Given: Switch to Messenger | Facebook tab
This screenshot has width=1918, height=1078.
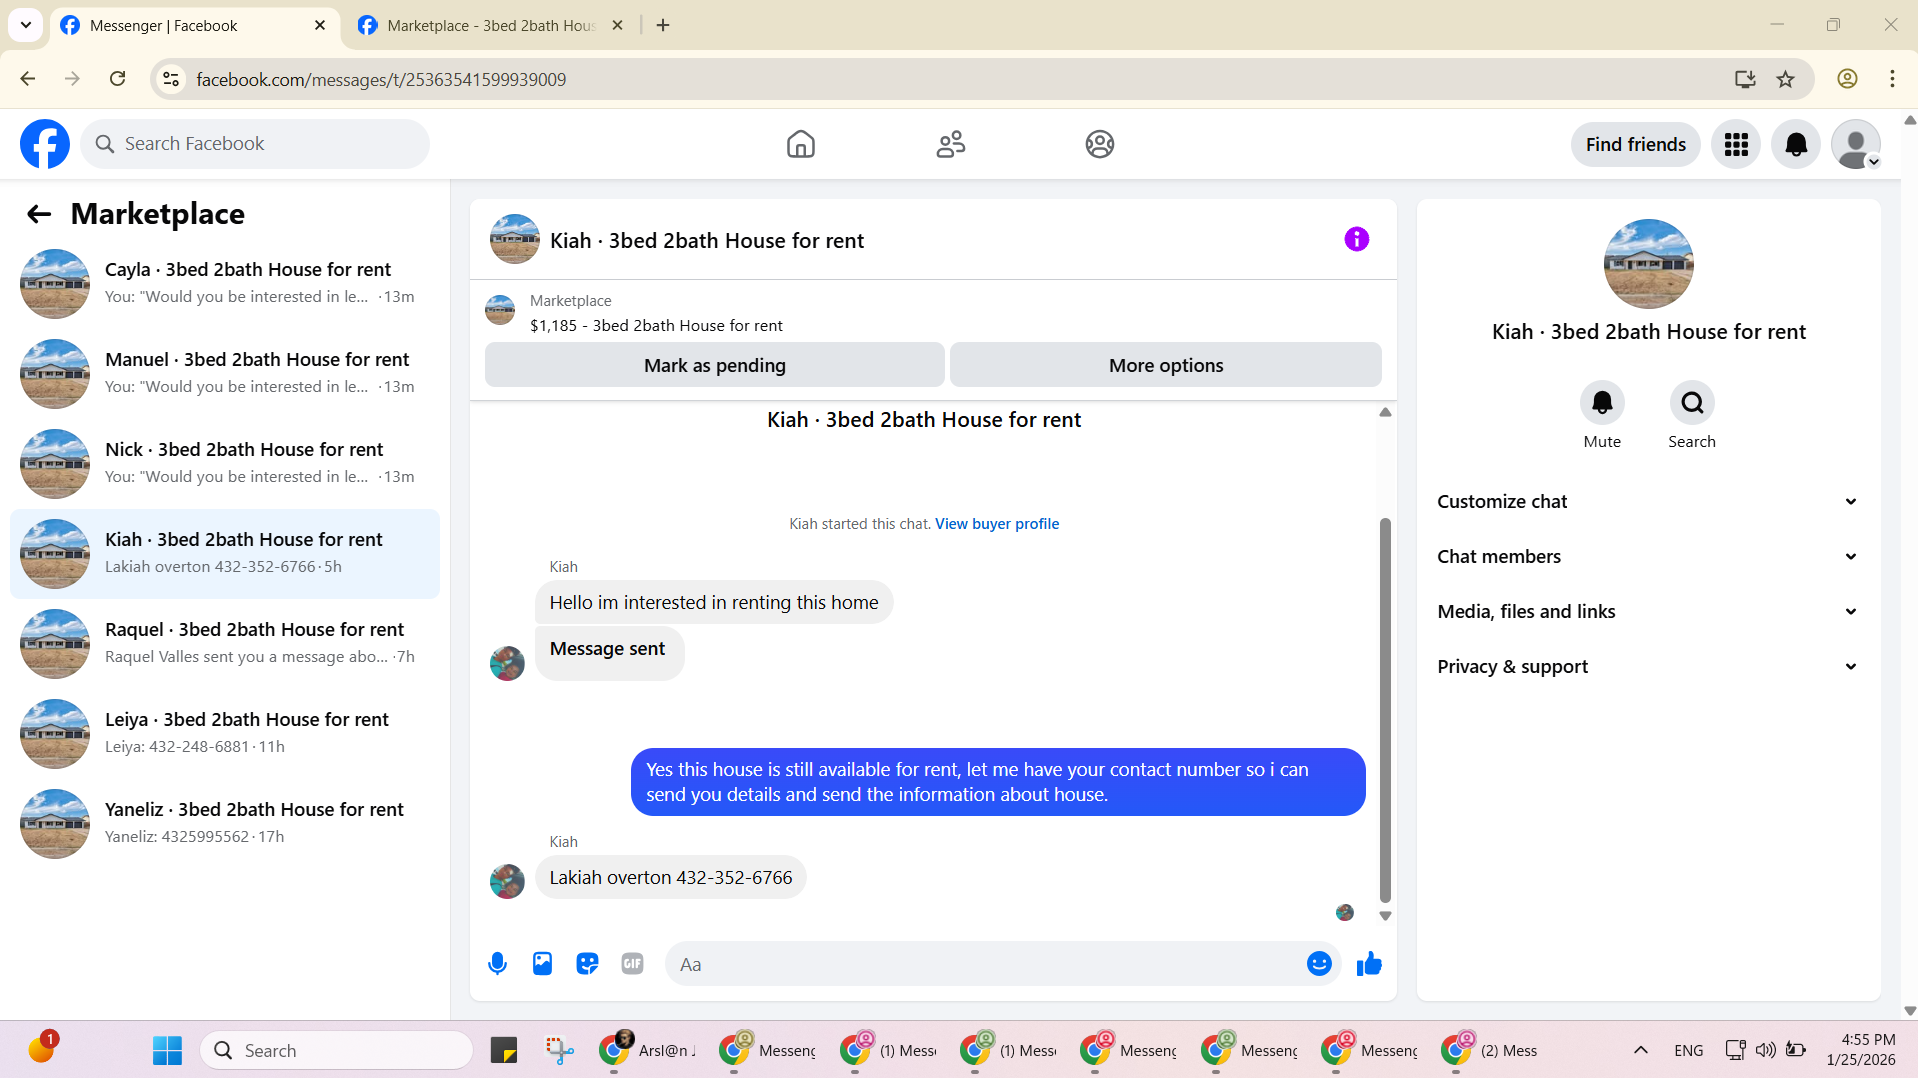Looking at the screenshot, I should pos(194,26).
